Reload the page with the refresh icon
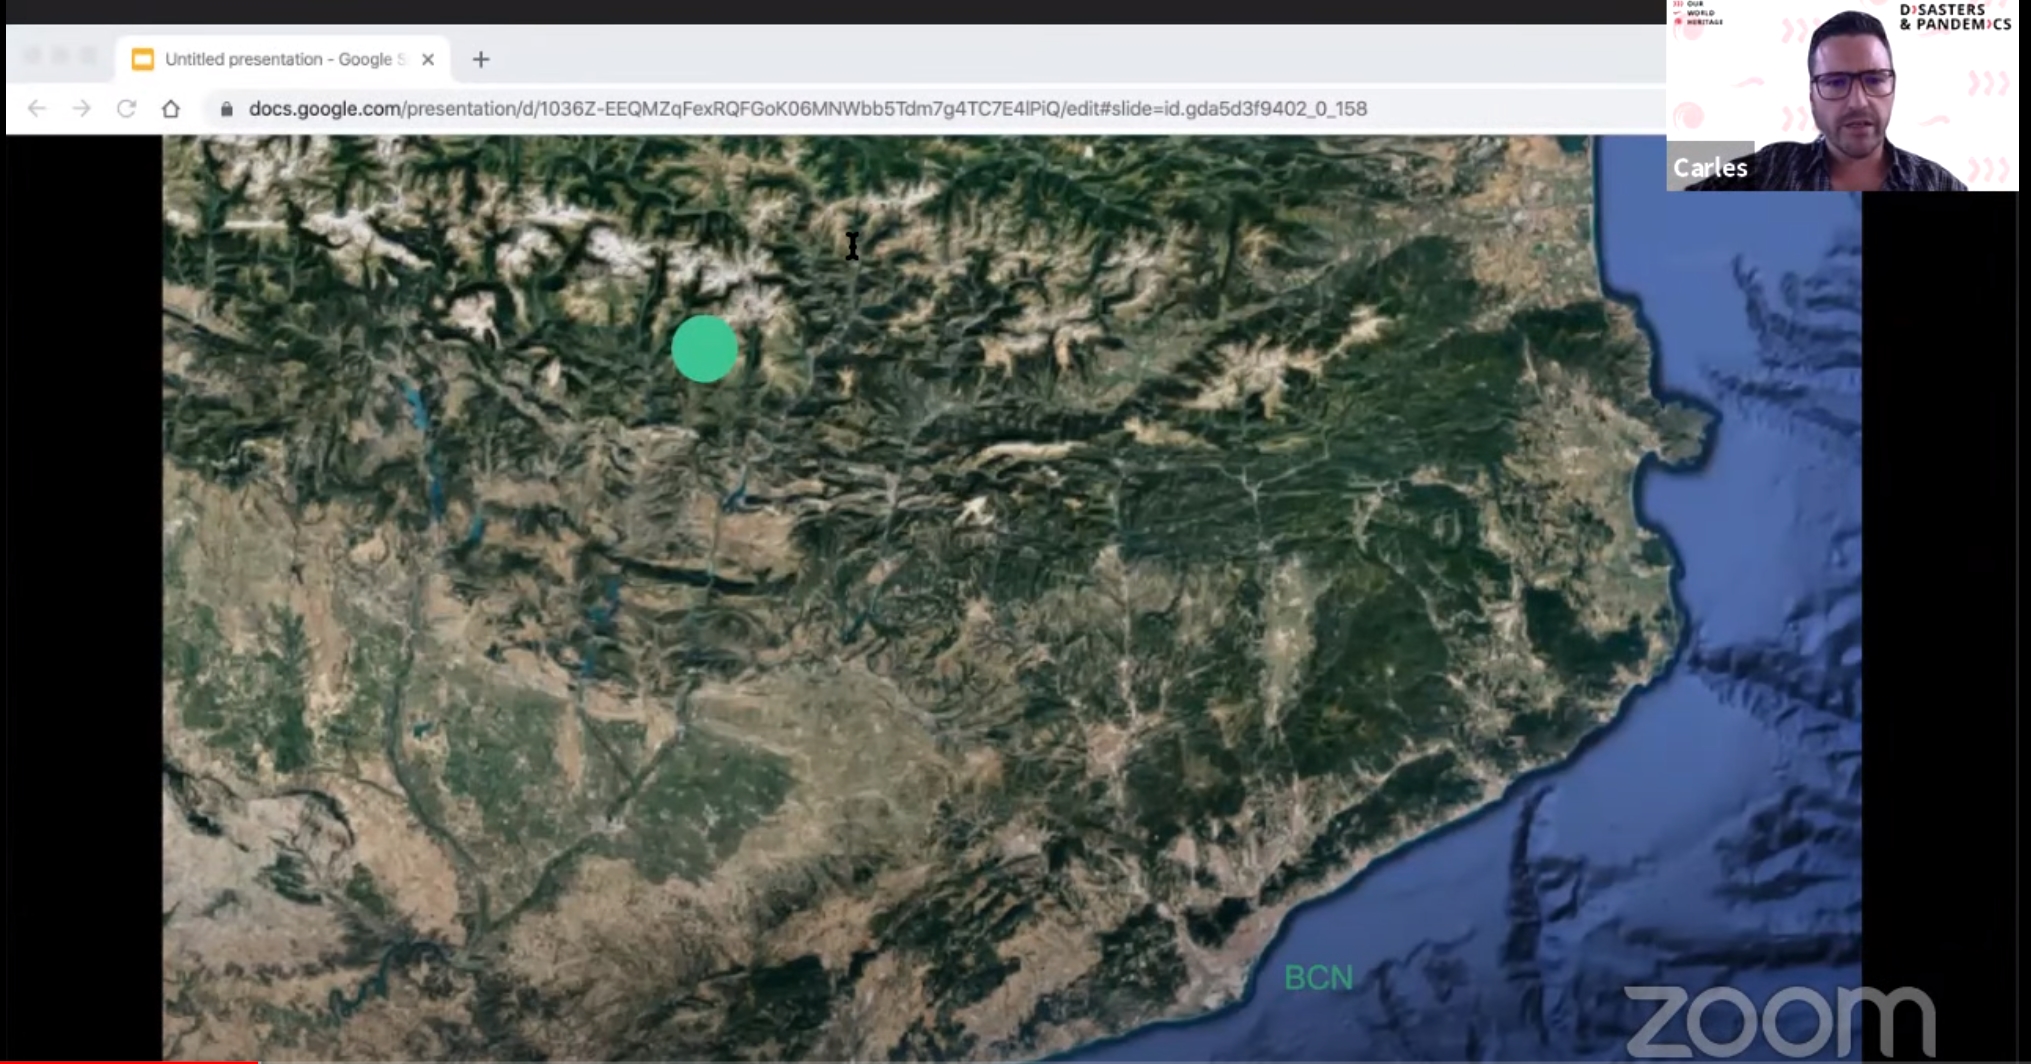Viewport: 2031px width, 1064px height. 126,108
